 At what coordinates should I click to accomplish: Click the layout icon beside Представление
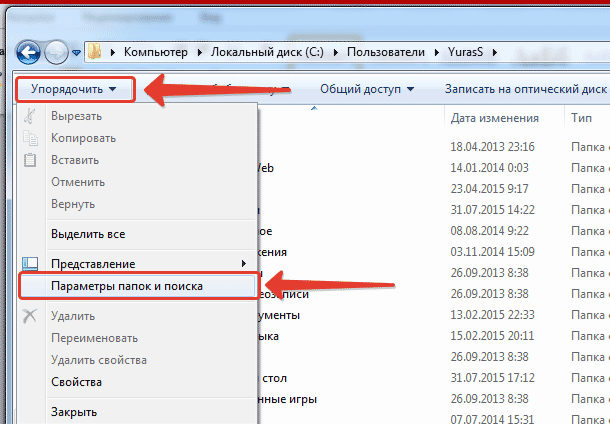30,264
